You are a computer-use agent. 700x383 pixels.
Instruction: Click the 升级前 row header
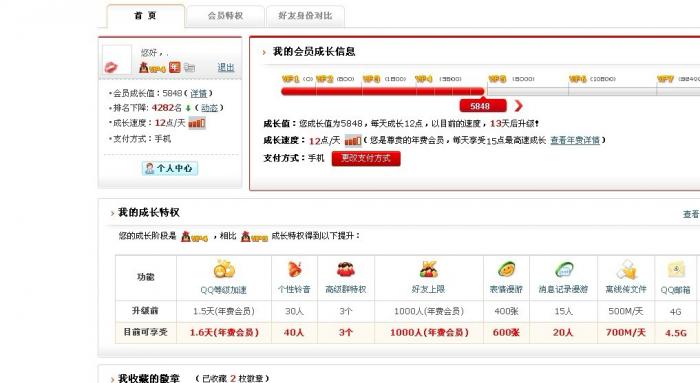(x=146, y=311)
